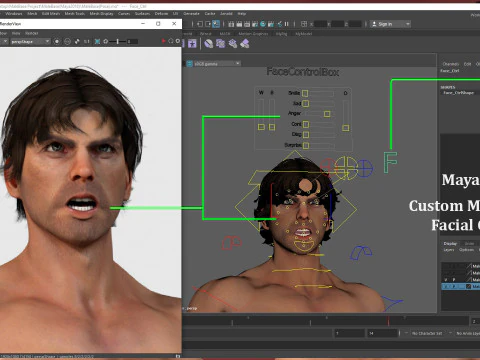Viewport: 480px width, 360px height.
Task: Click the red IPR stop icon in Render View
Action: pyautogui.click(x=164, y=41)
